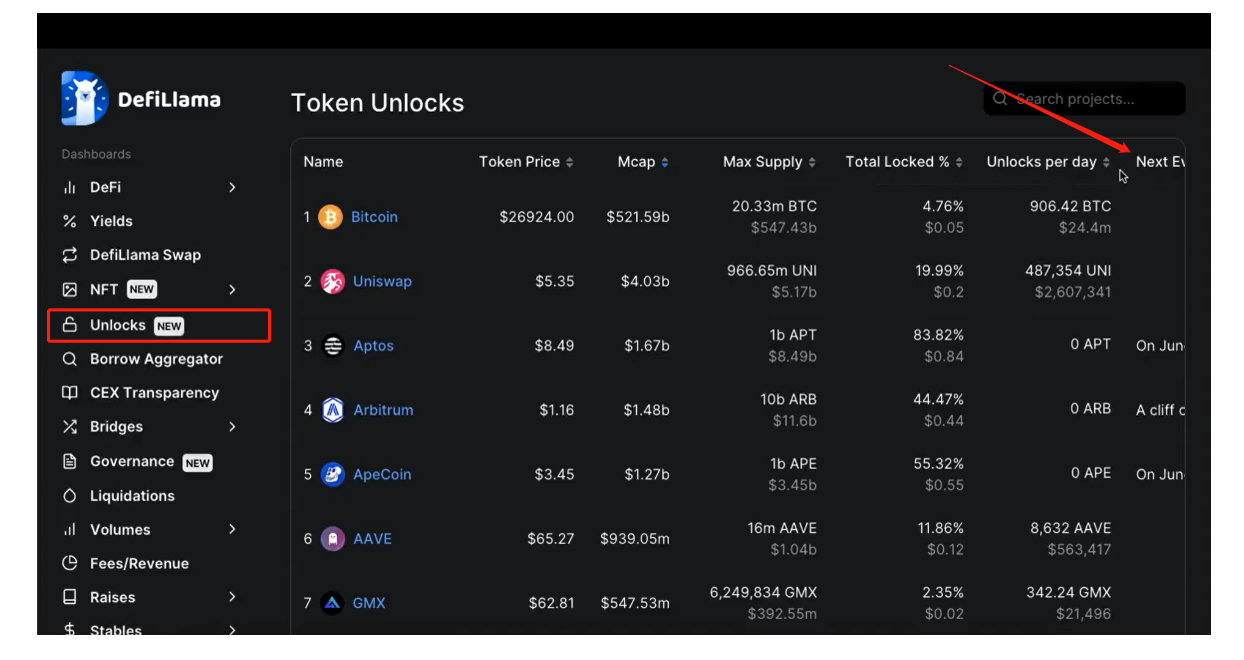The width and height of the screenshot is (1244, 660).
Task: Focus the Search projects field
Action: pos(1085,99)
